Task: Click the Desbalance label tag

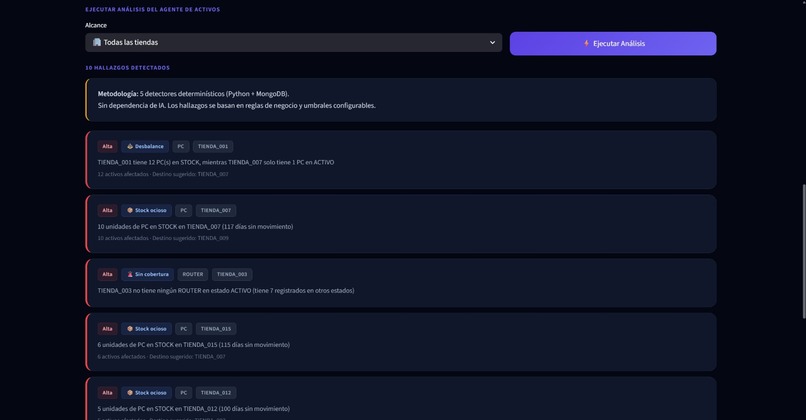Action: pos(145,147)
